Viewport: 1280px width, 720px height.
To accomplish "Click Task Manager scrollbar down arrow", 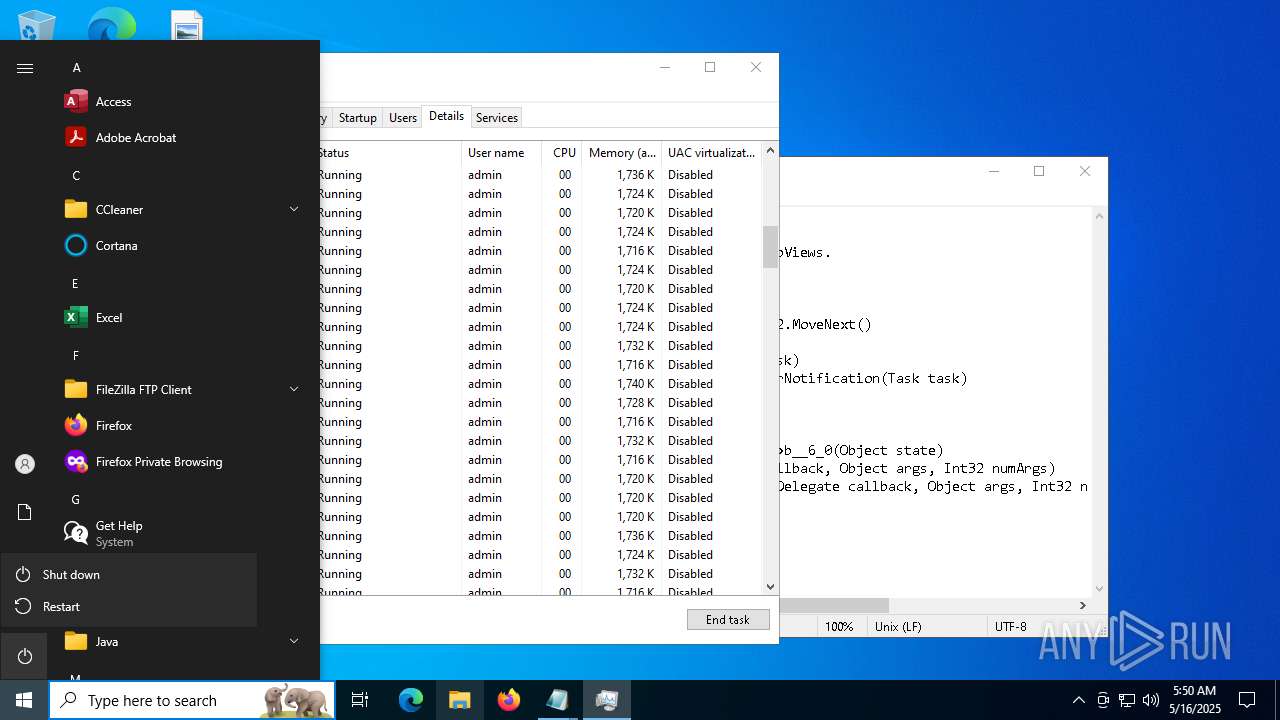I will (x=770, y=587).
